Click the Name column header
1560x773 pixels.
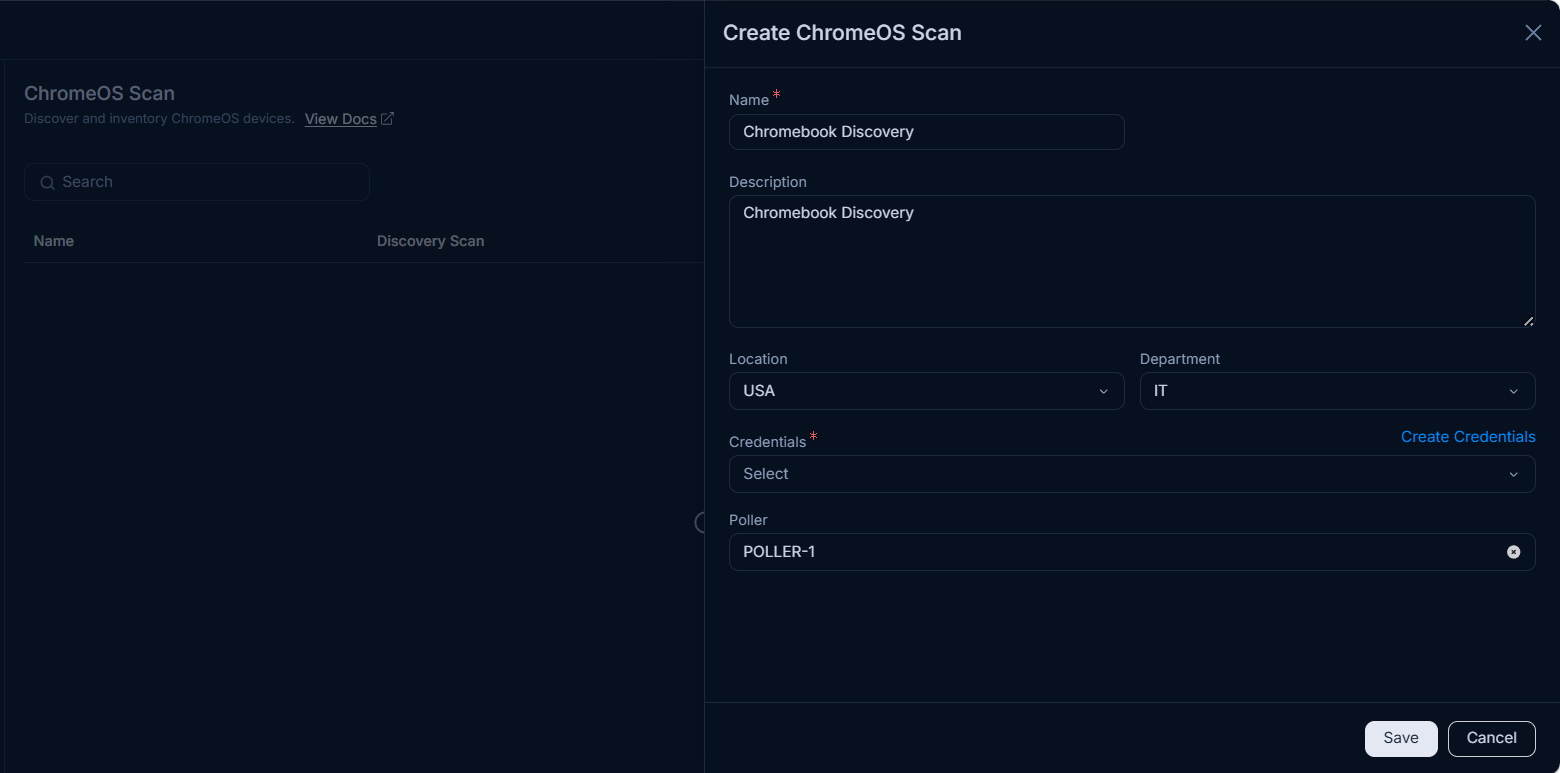pyautogui.click(x=54, y=241)
